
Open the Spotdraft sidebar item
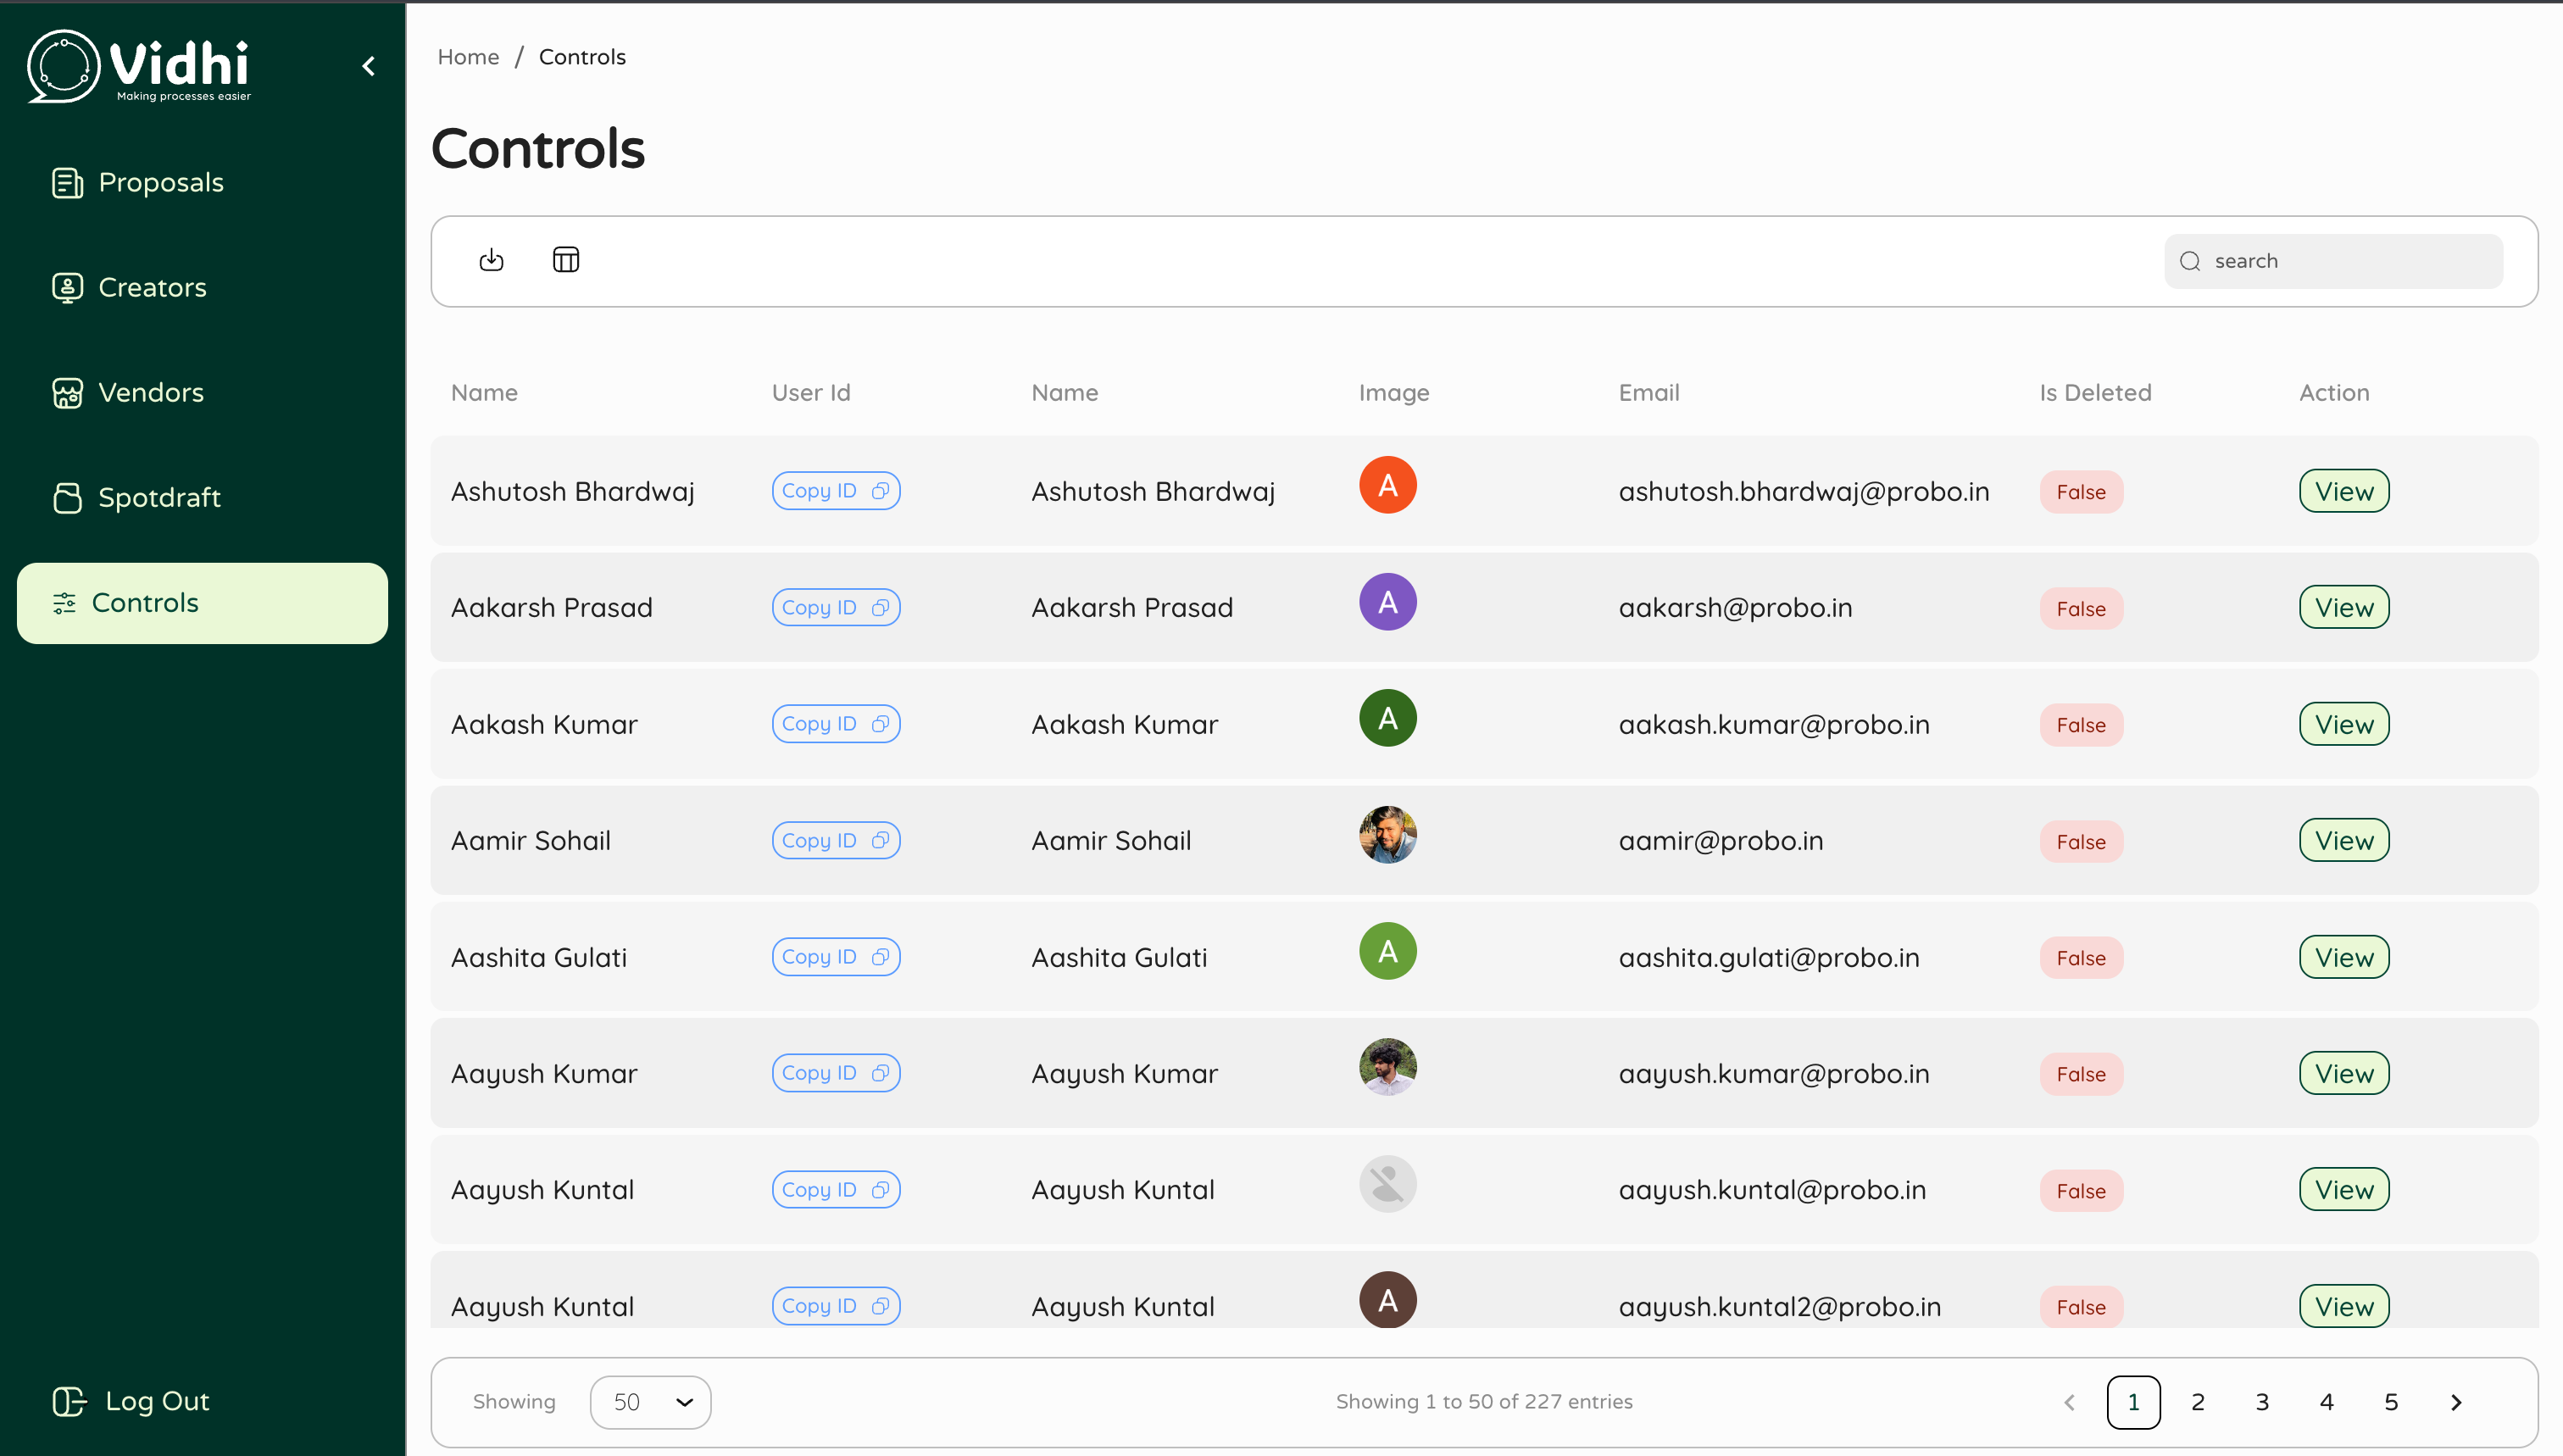[x=159, y=497]
